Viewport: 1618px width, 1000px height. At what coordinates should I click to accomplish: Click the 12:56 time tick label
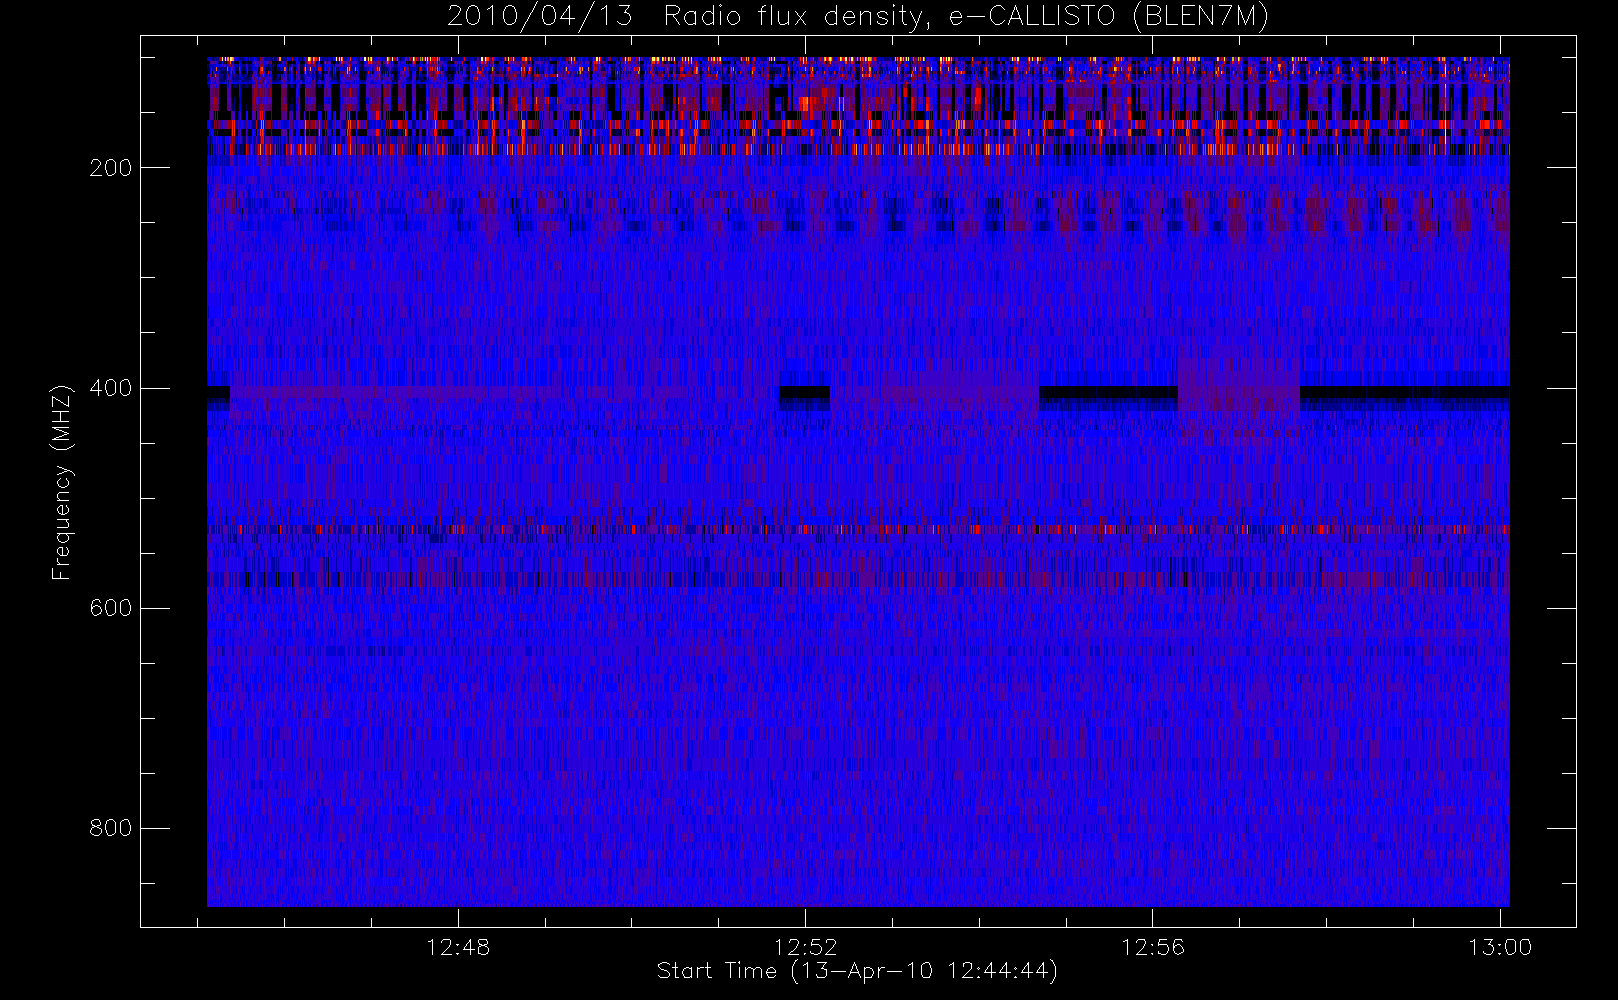1153,947
